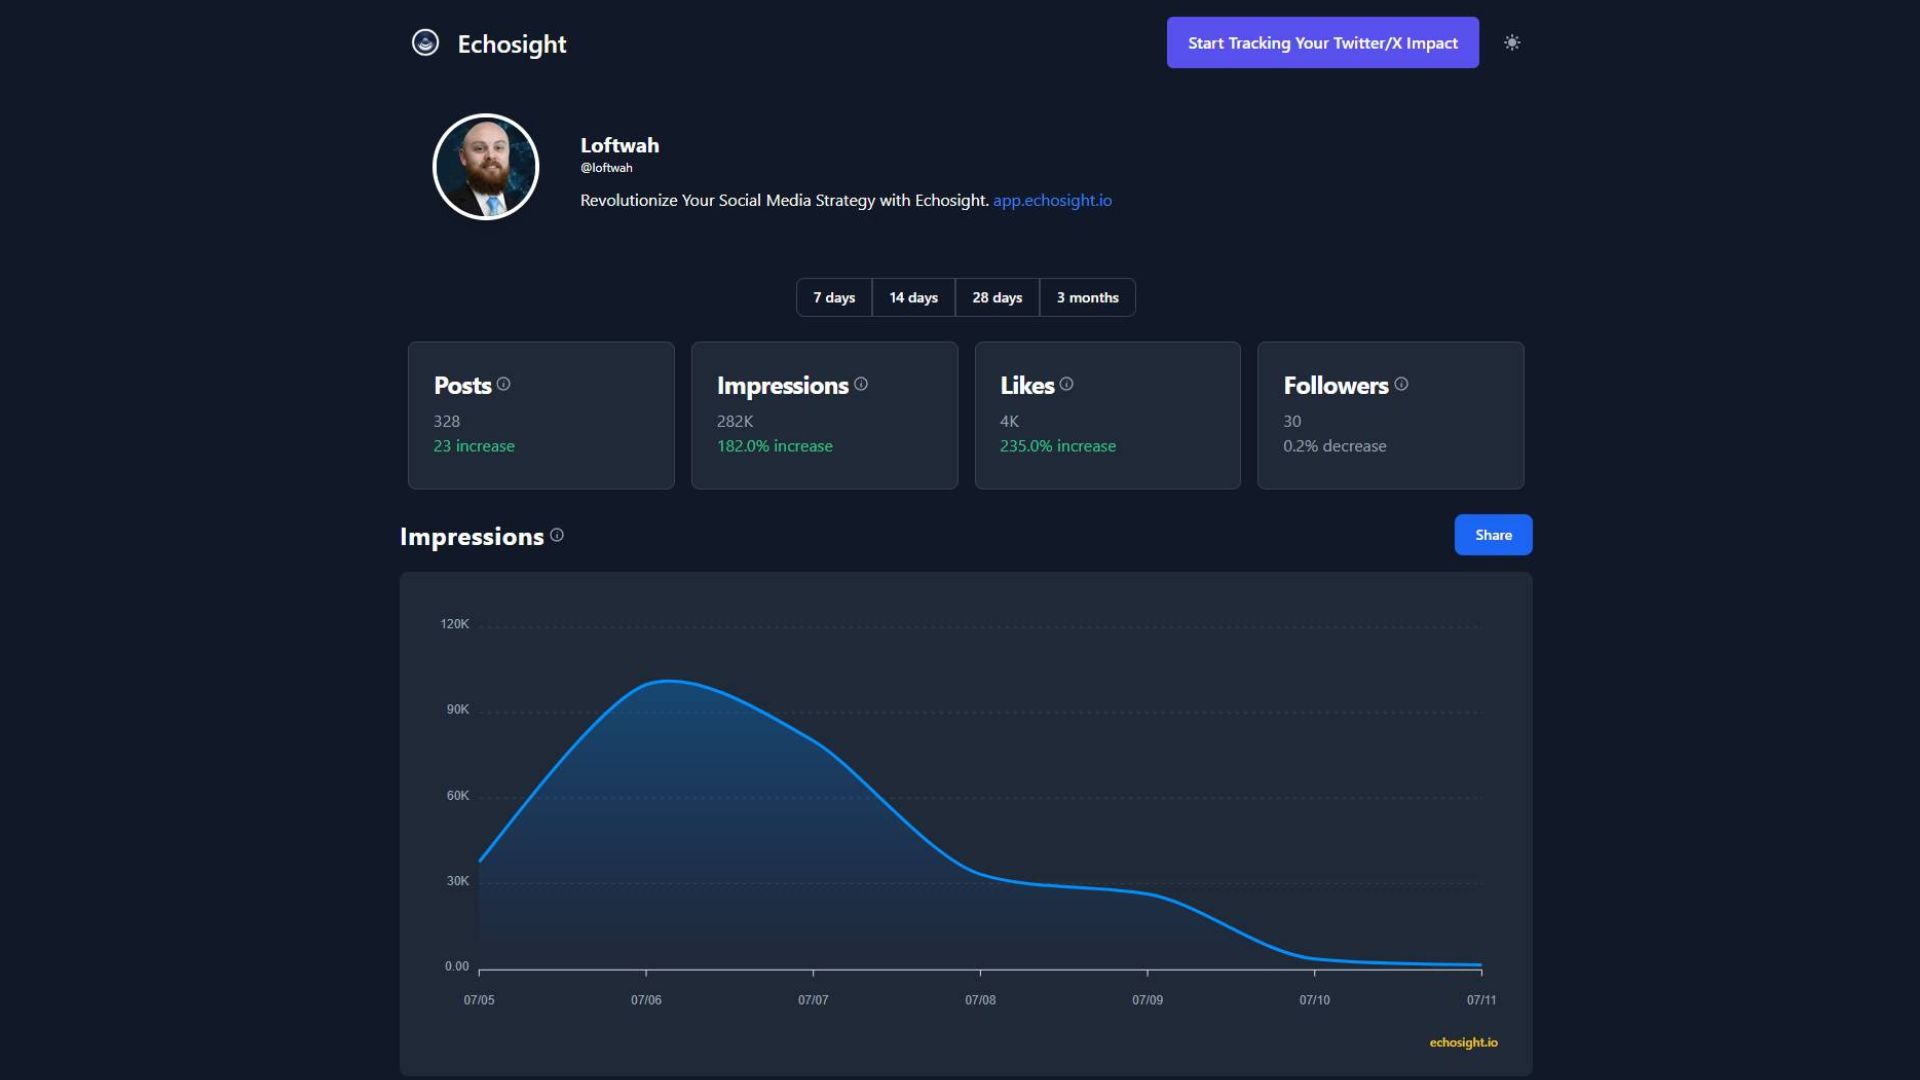Select the 14 days range tab
The width and height of the screenshot is (1920, 1080).
(x=914, y=298)
